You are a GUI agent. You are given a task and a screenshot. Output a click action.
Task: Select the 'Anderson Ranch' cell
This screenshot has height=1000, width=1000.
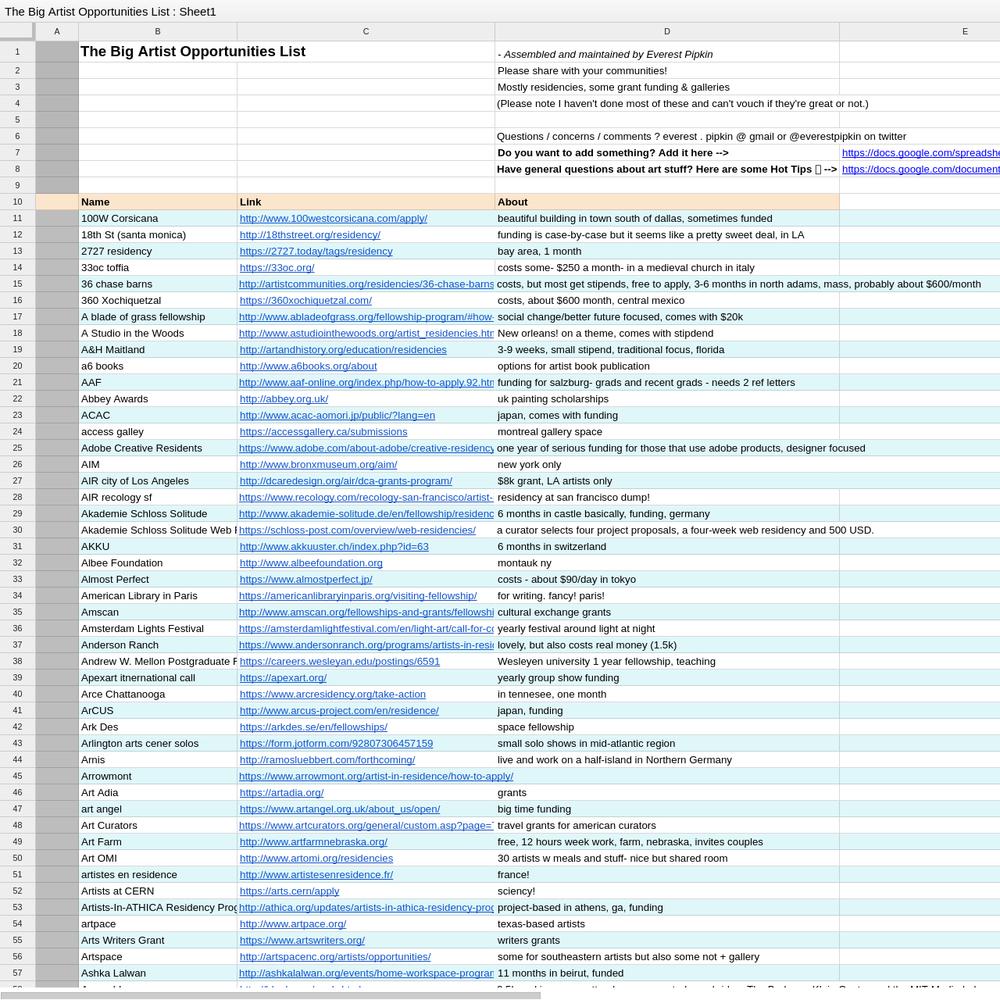click(158, 645)
